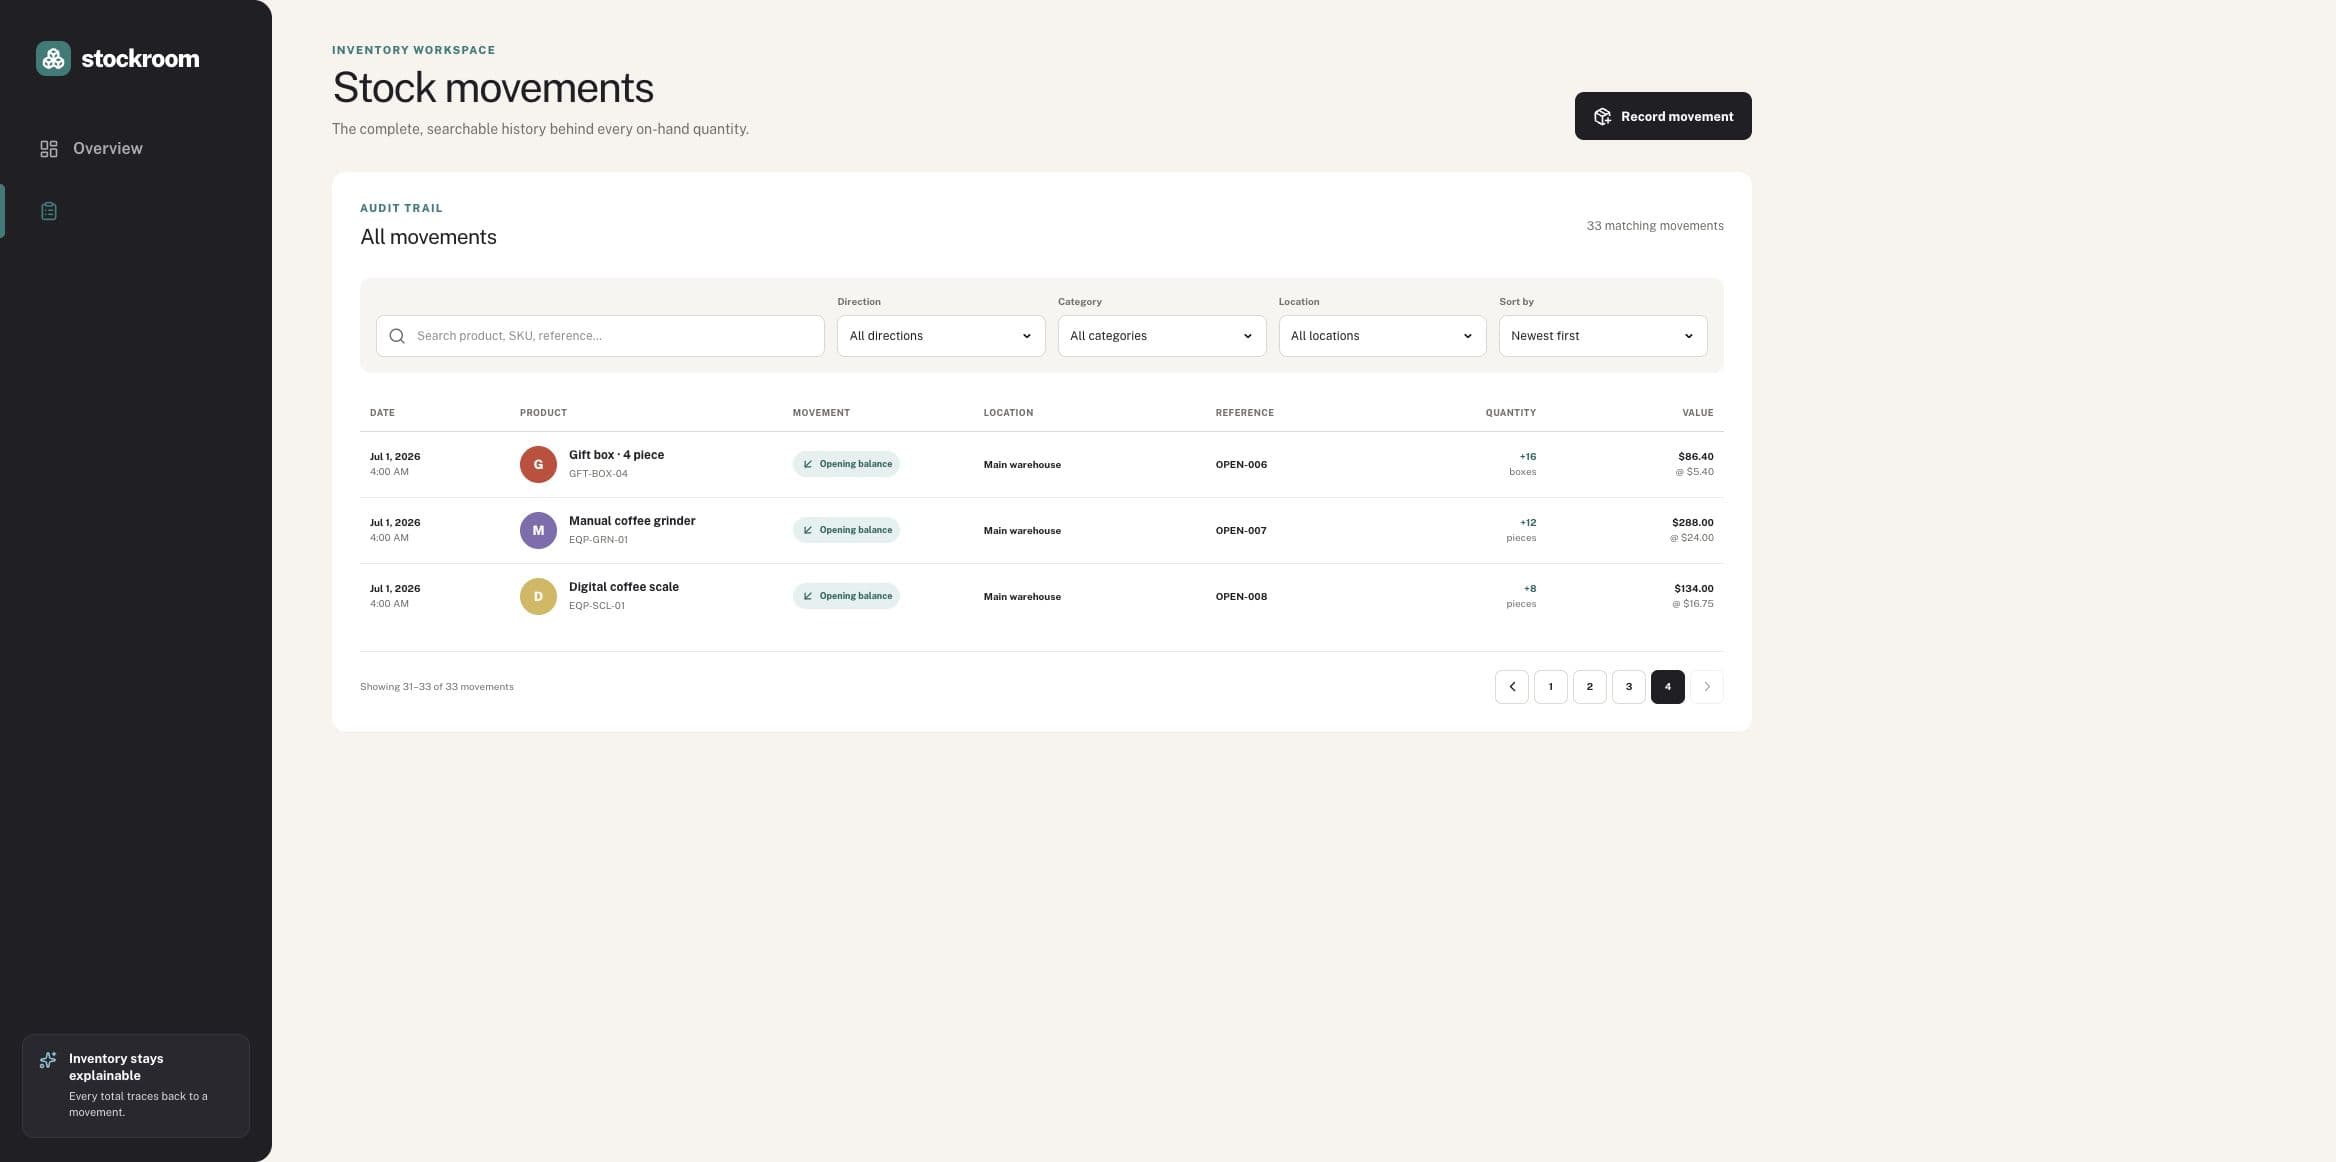Open the Category dropdown All categories
Viewport: 2336px width, 1162px height.
[1161, 336]
